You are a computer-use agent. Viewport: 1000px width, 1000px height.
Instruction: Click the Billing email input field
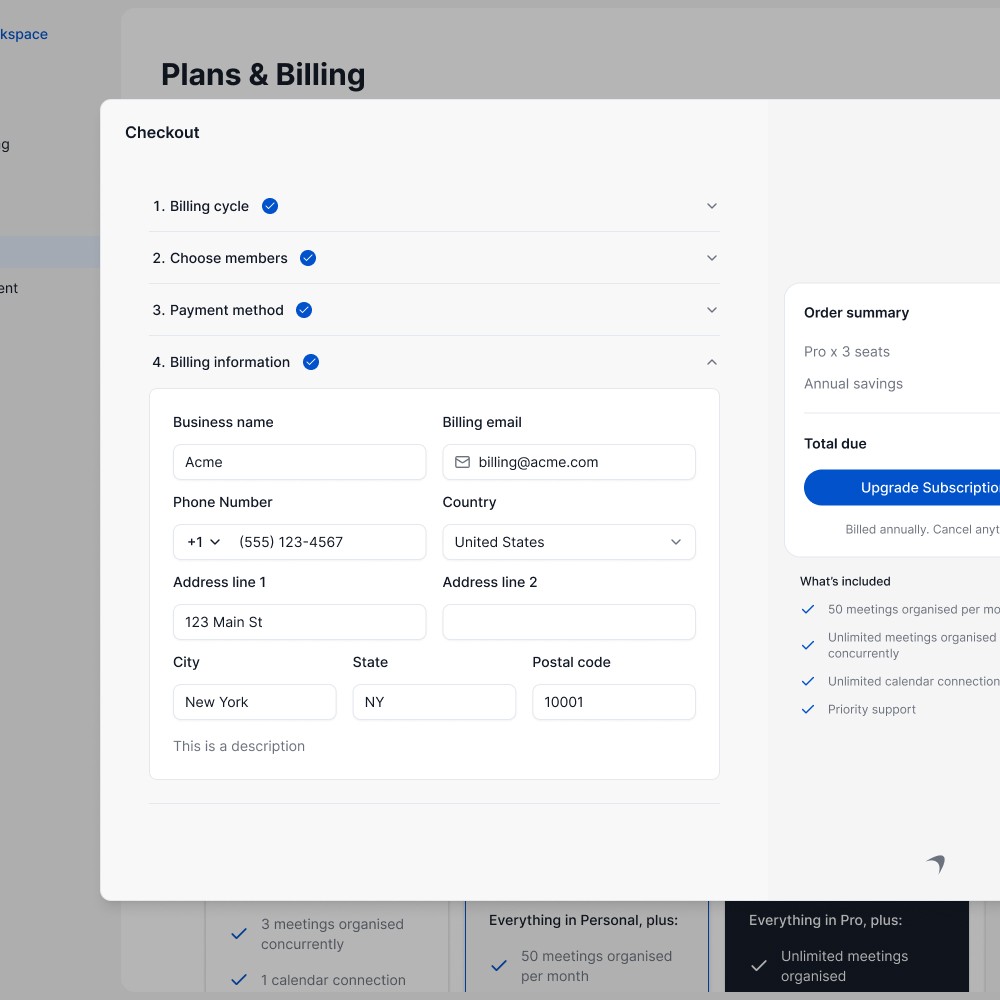click(569, 462)
